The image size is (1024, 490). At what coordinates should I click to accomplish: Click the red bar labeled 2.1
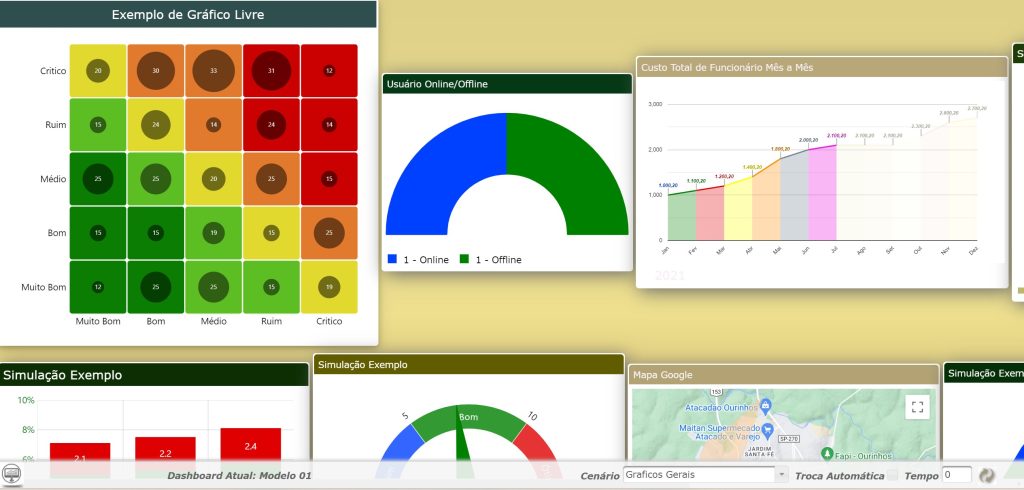[x=80, y=459]
